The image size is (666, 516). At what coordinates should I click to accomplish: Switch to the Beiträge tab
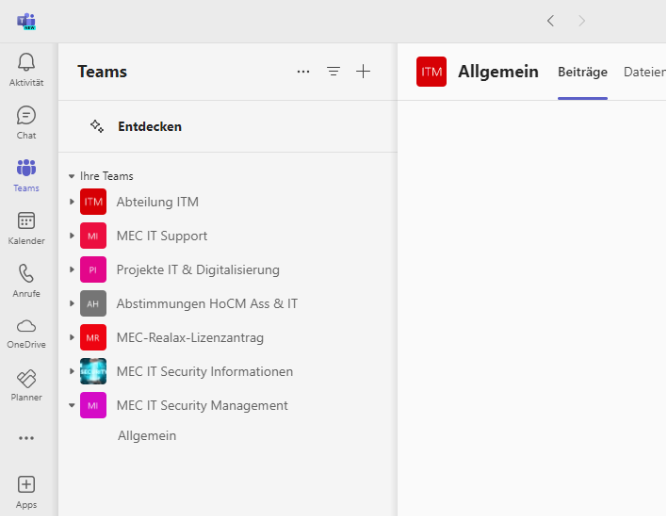pos(582,72)
